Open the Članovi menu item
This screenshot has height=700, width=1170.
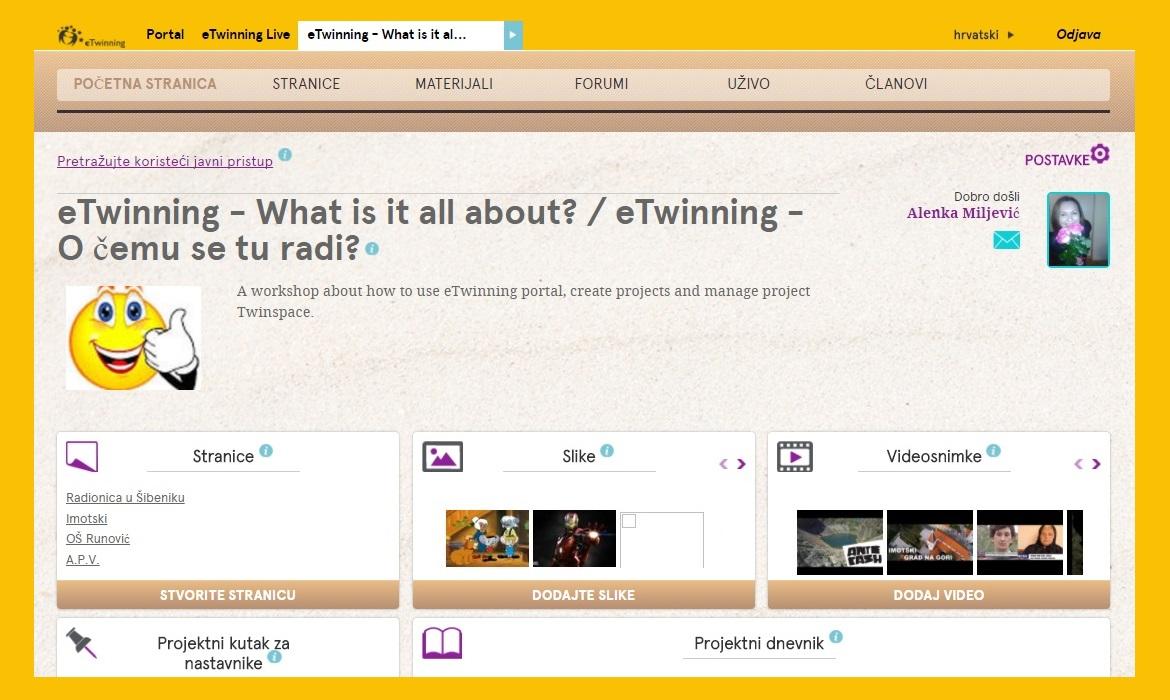coord(896,84)
